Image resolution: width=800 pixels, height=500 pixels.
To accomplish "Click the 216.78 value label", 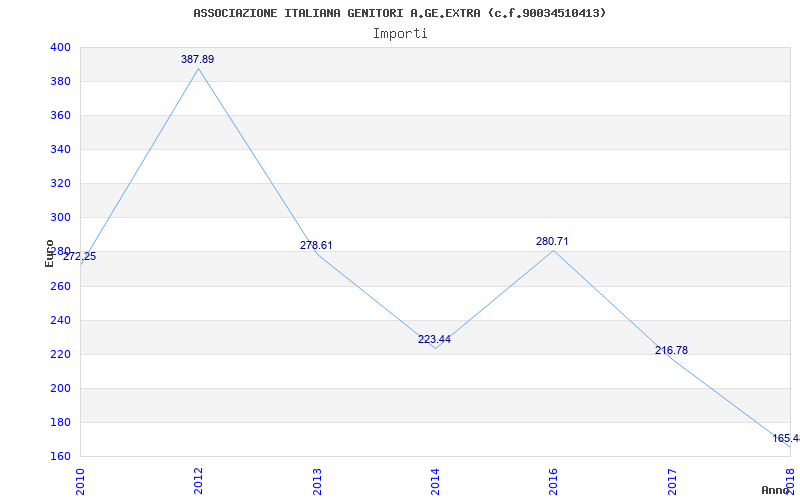I will pos(671,351).
